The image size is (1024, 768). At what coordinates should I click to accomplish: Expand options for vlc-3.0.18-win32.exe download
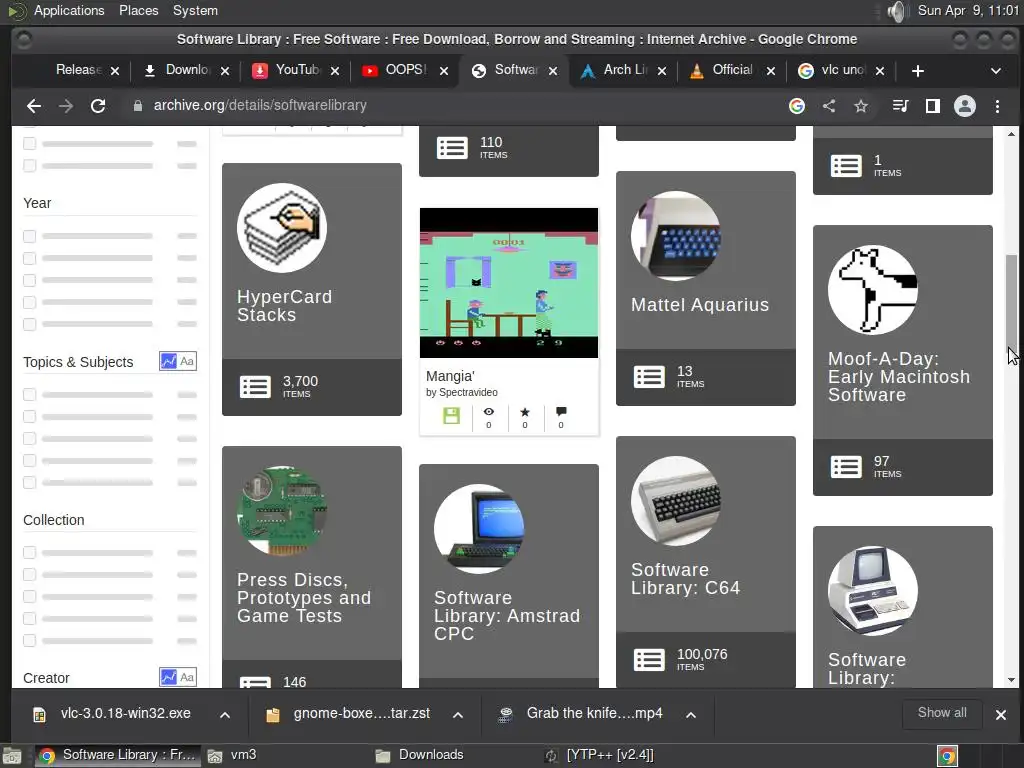coord(225,715)
